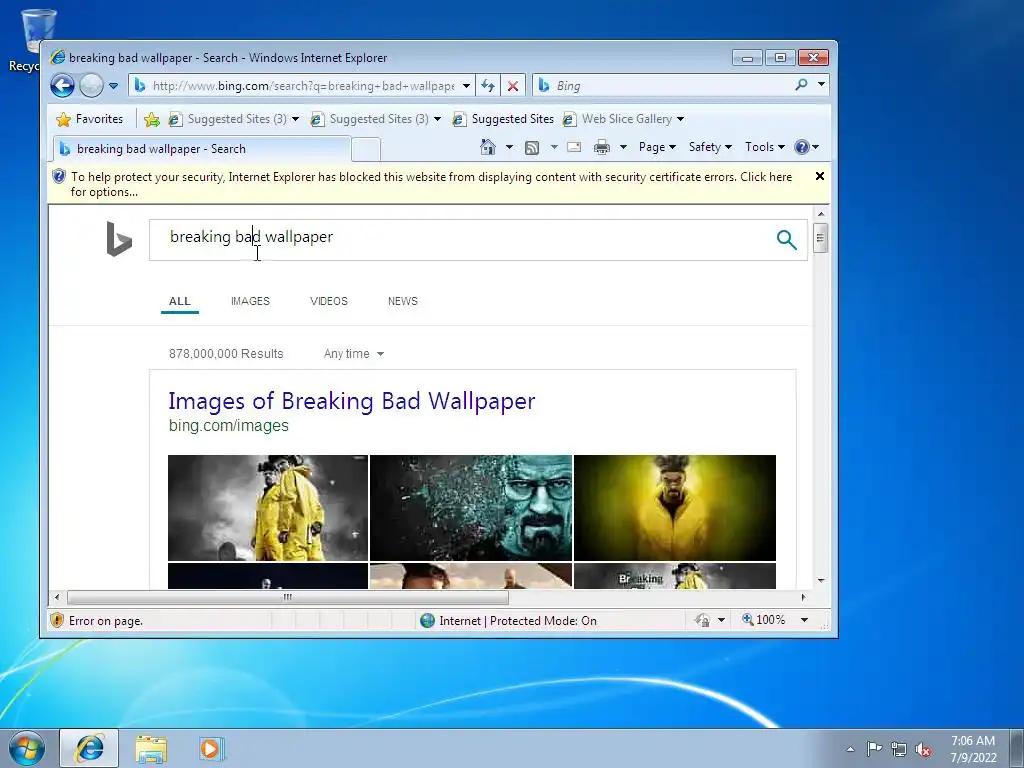1024x768 pixels.
Task: Expand Web Slice Gallery dropdown arrow
Action: pos(680,119)
